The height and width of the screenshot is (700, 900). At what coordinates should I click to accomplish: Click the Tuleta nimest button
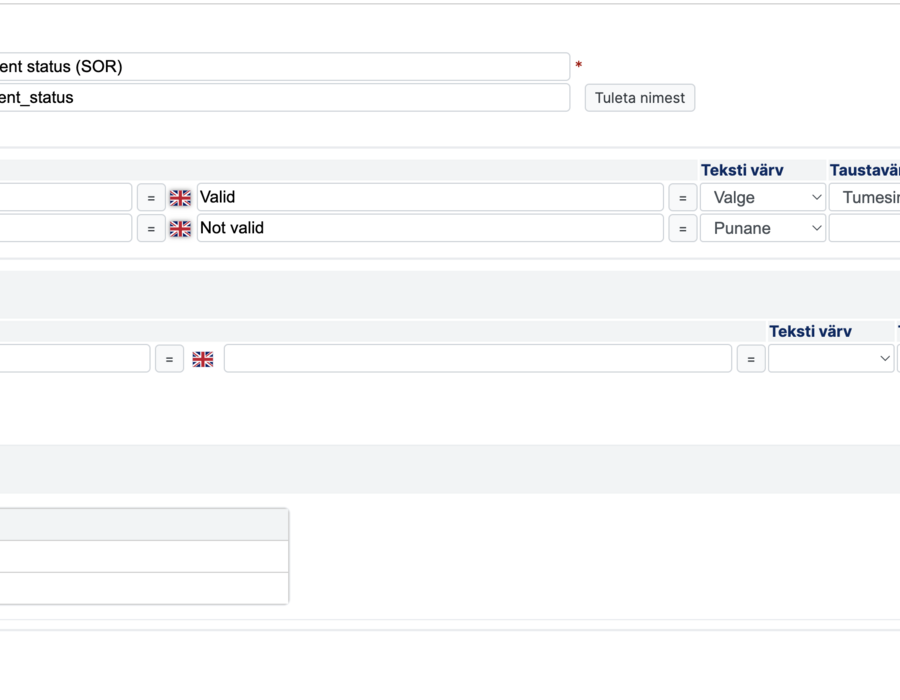point(640,98)
